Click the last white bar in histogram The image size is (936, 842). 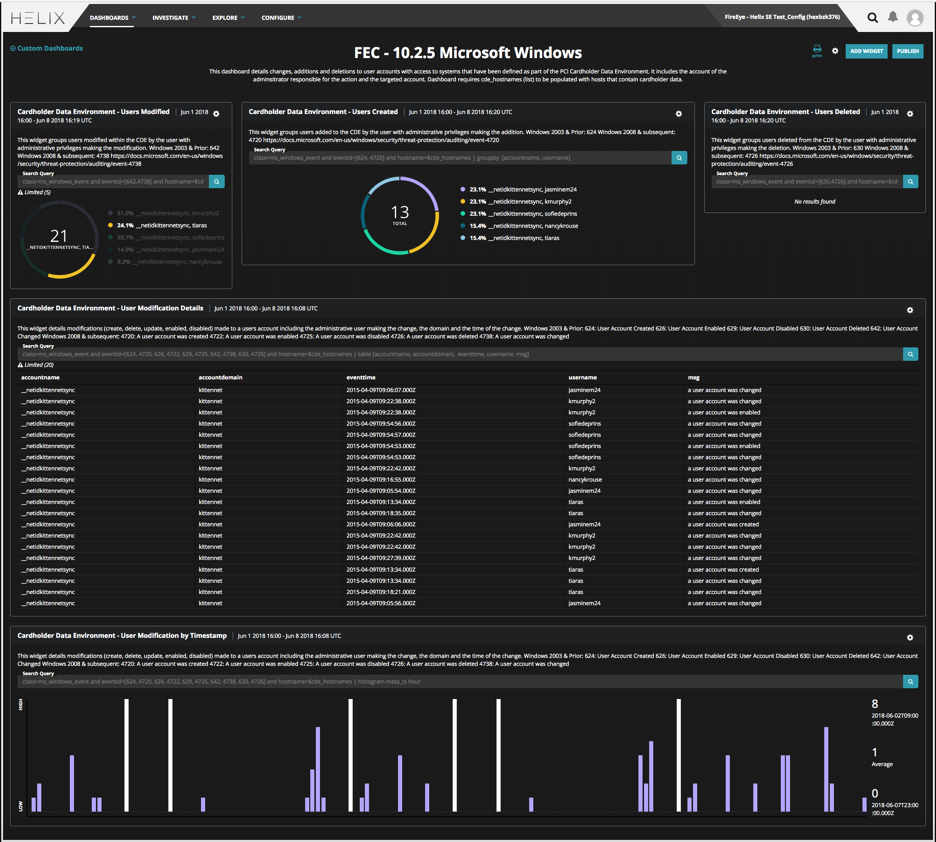coord(678,755)
